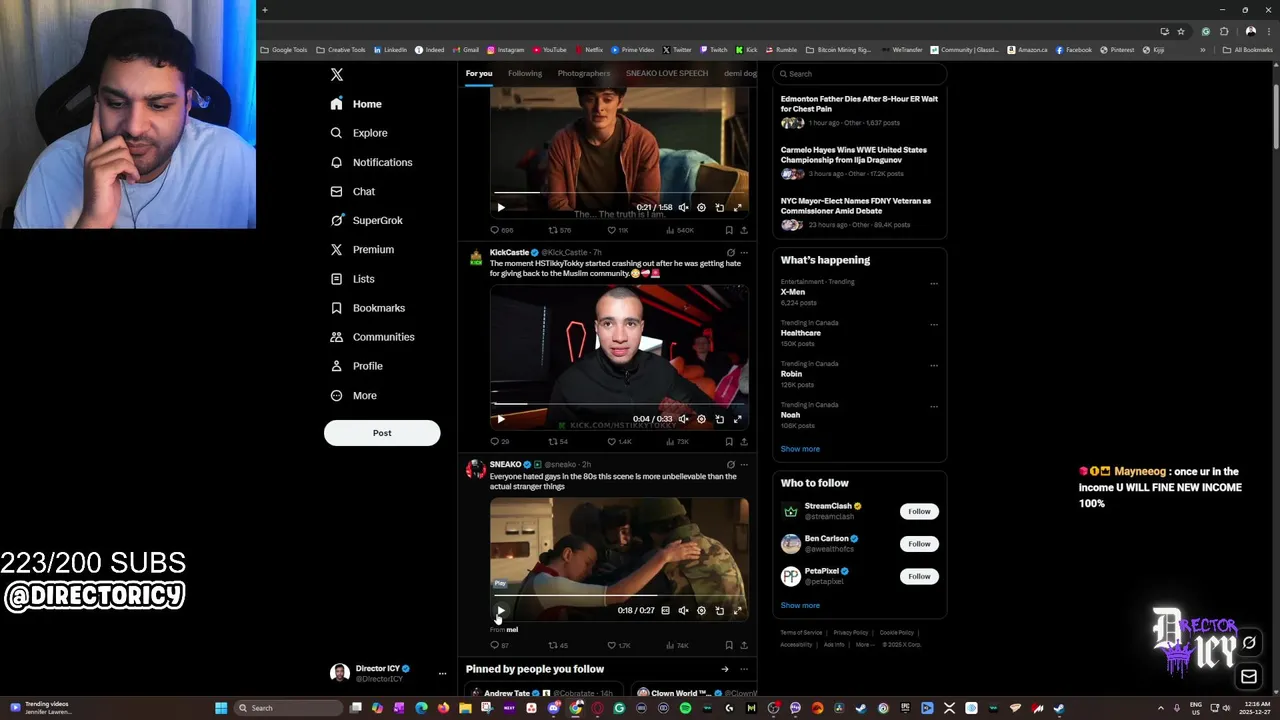Repost the SNEAKO post
This screenshot has width=1280, height=720.
(x=558, y=645)
